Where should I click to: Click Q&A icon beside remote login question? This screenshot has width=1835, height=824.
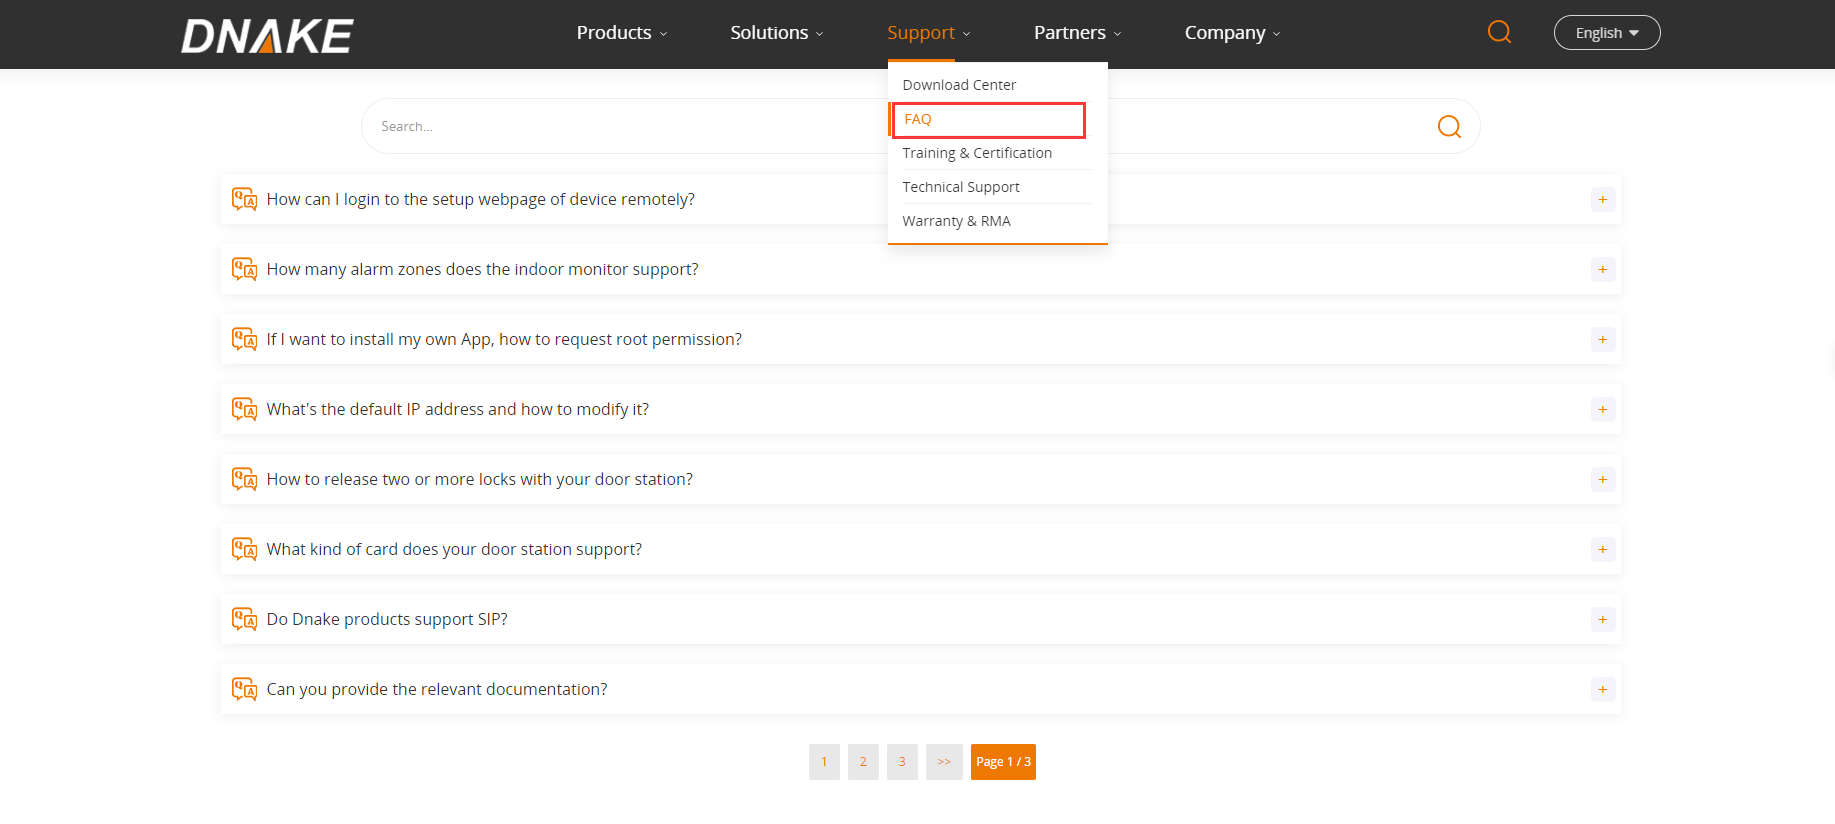tap(244, 199)
